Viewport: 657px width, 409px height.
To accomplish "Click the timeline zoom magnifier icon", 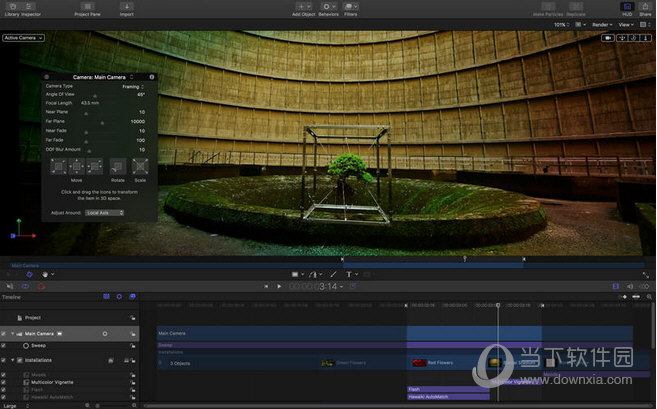I will click(649, 297).
